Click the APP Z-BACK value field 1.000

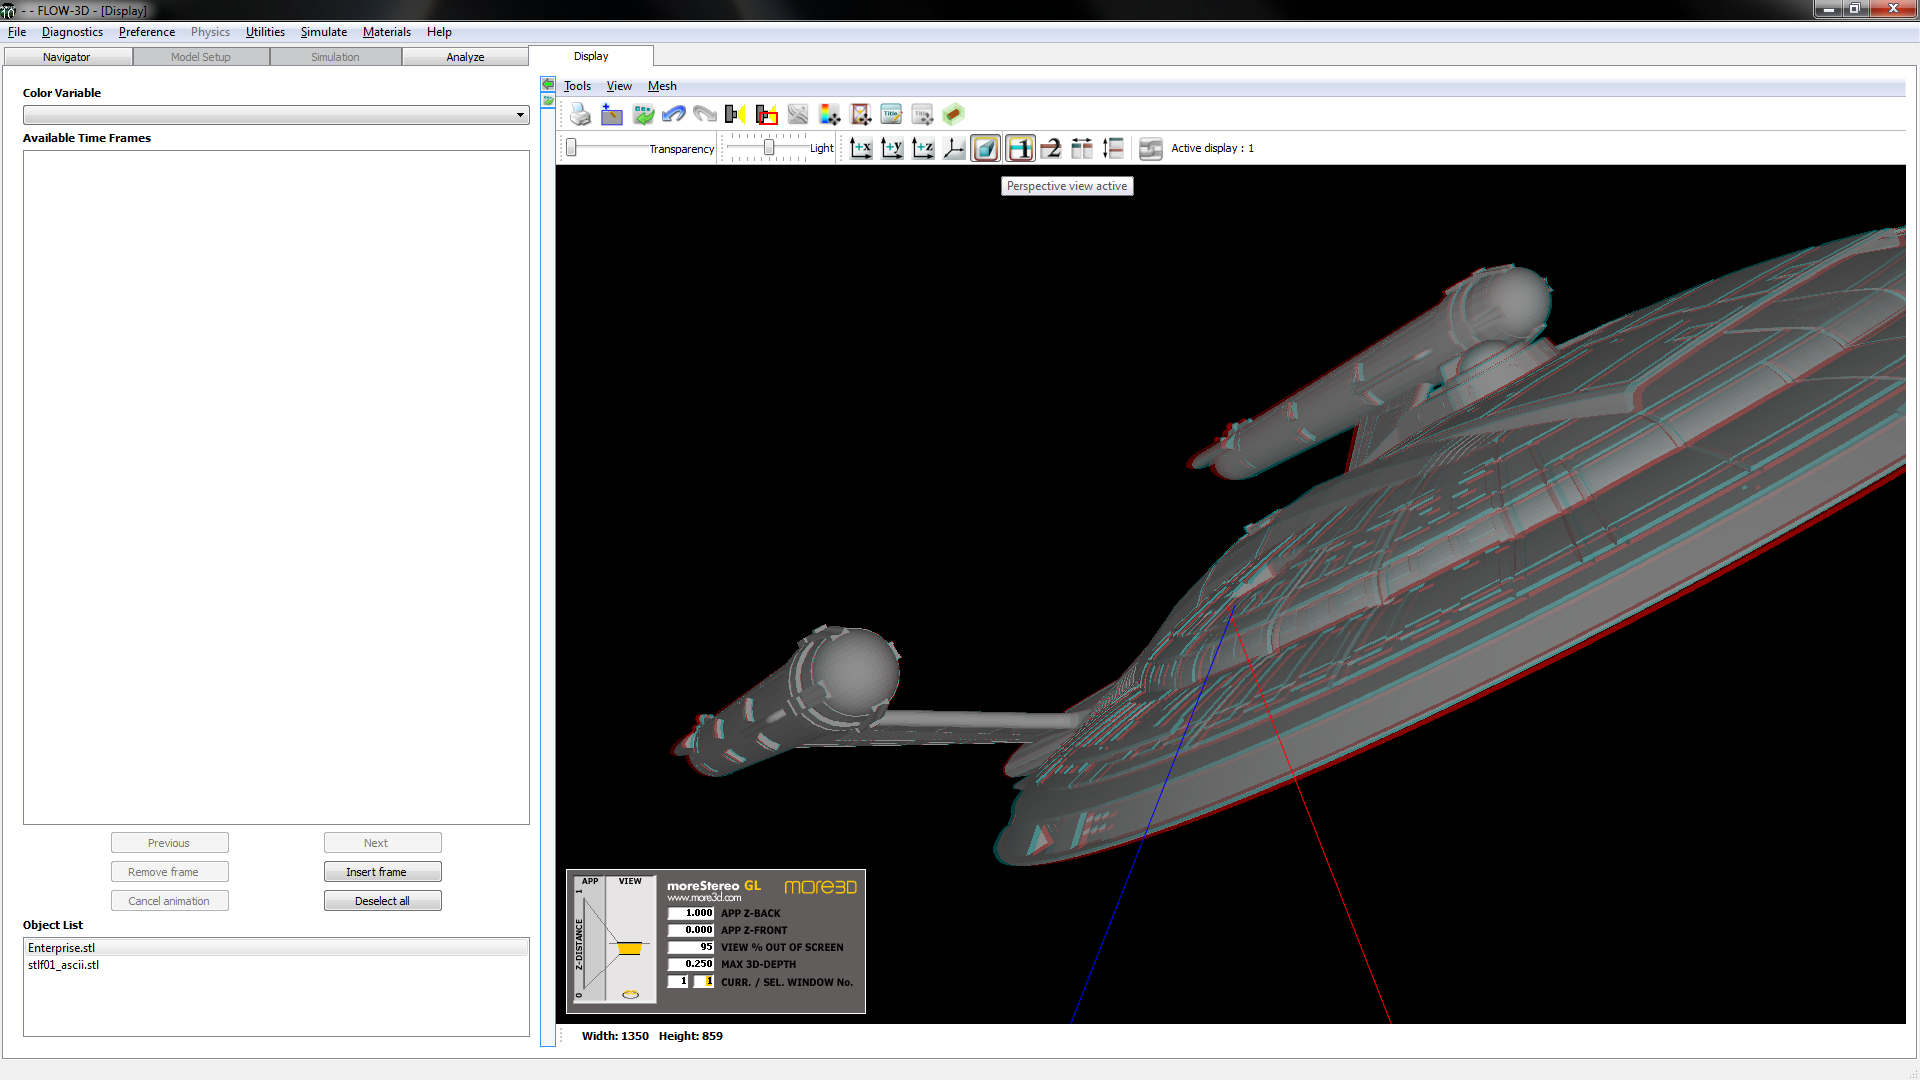(691, 913)
